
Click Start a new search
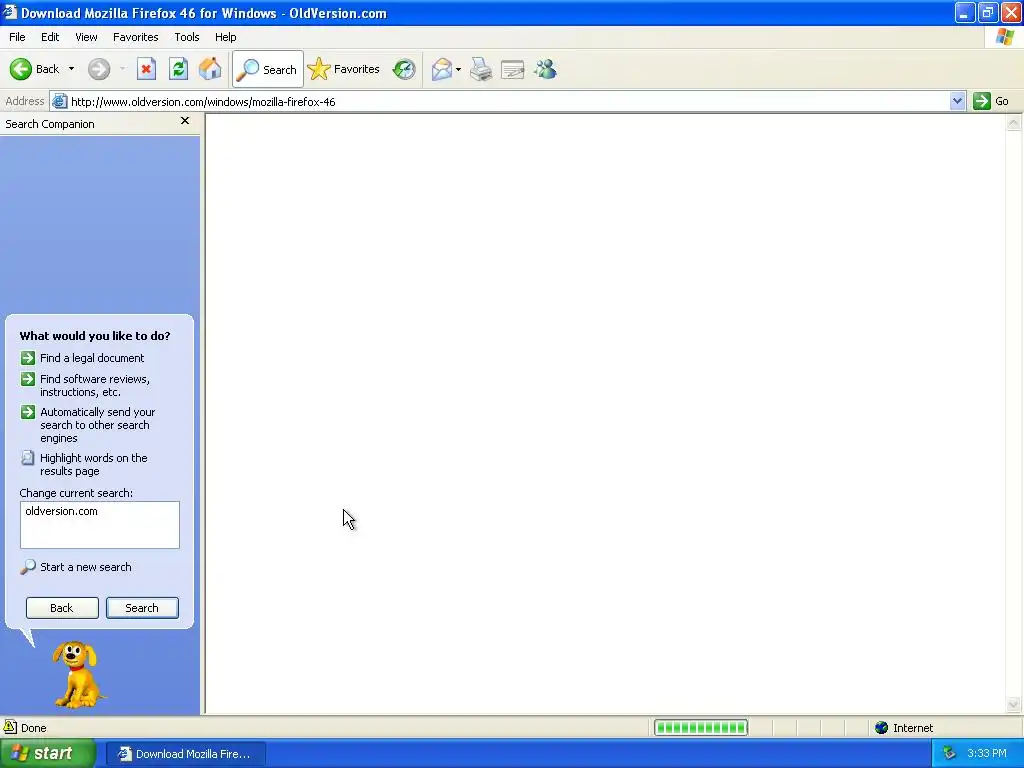(86, 567)
